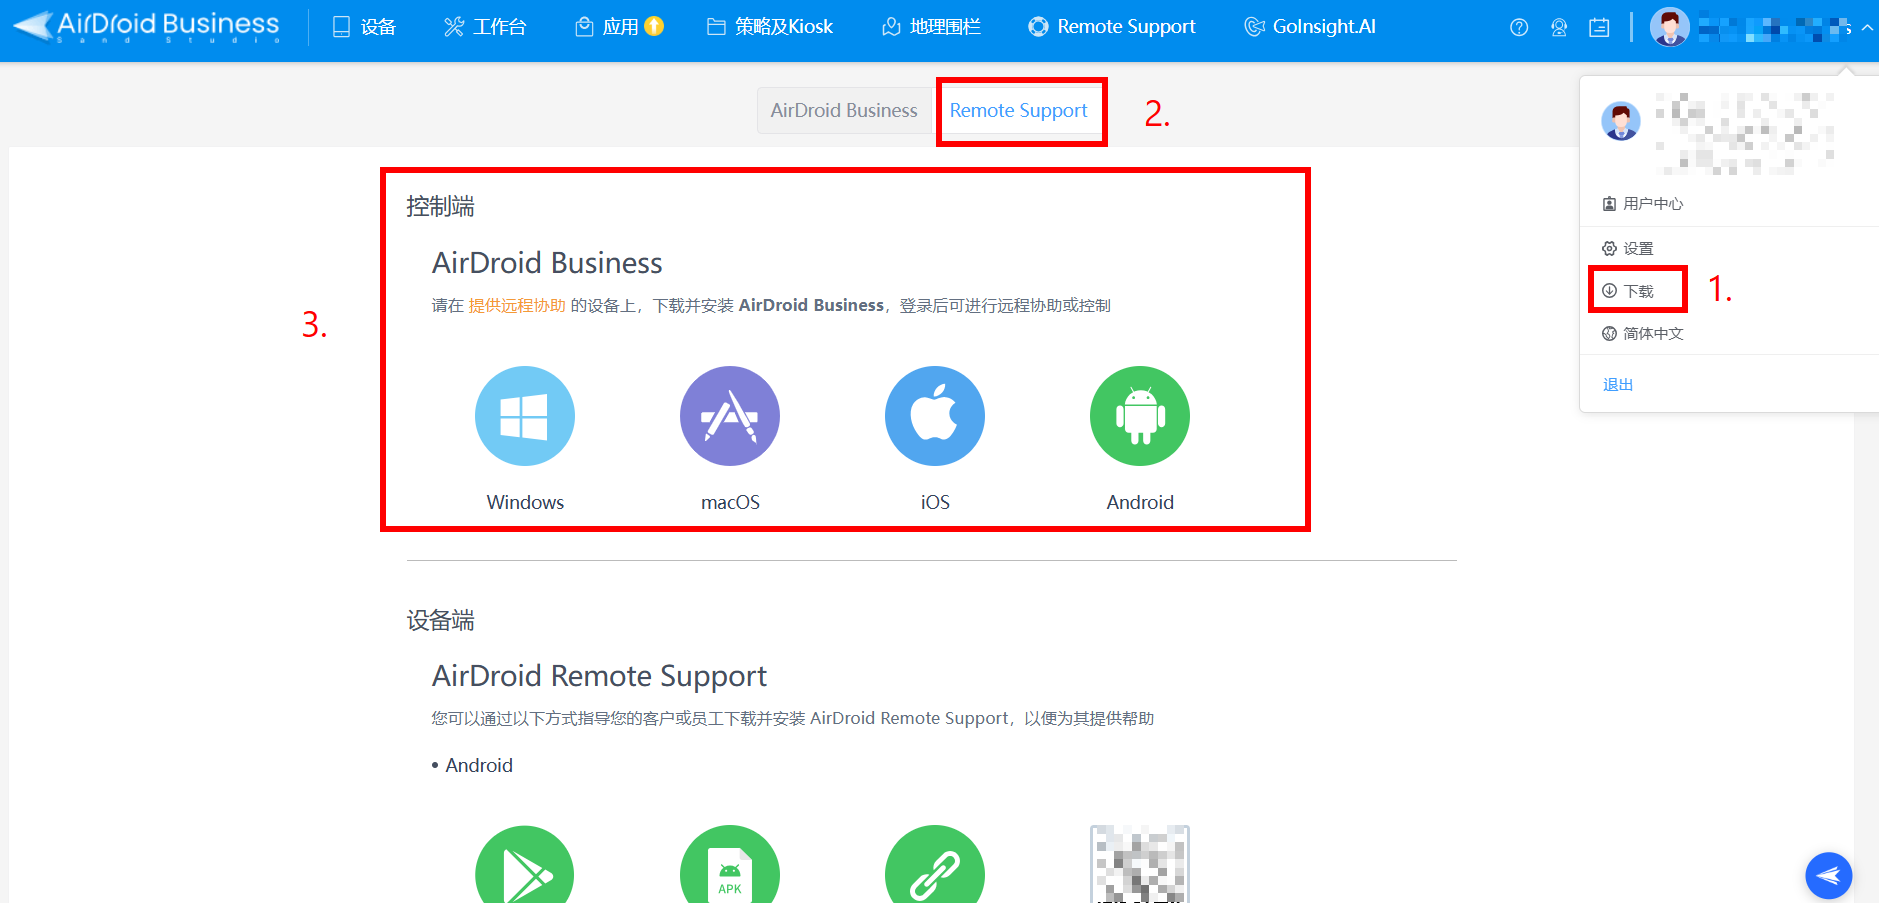The image size is (1879, 903).
Task: Open 用户中心 in the account menu
Action: pyautogui.click(x=1642, y=204)
